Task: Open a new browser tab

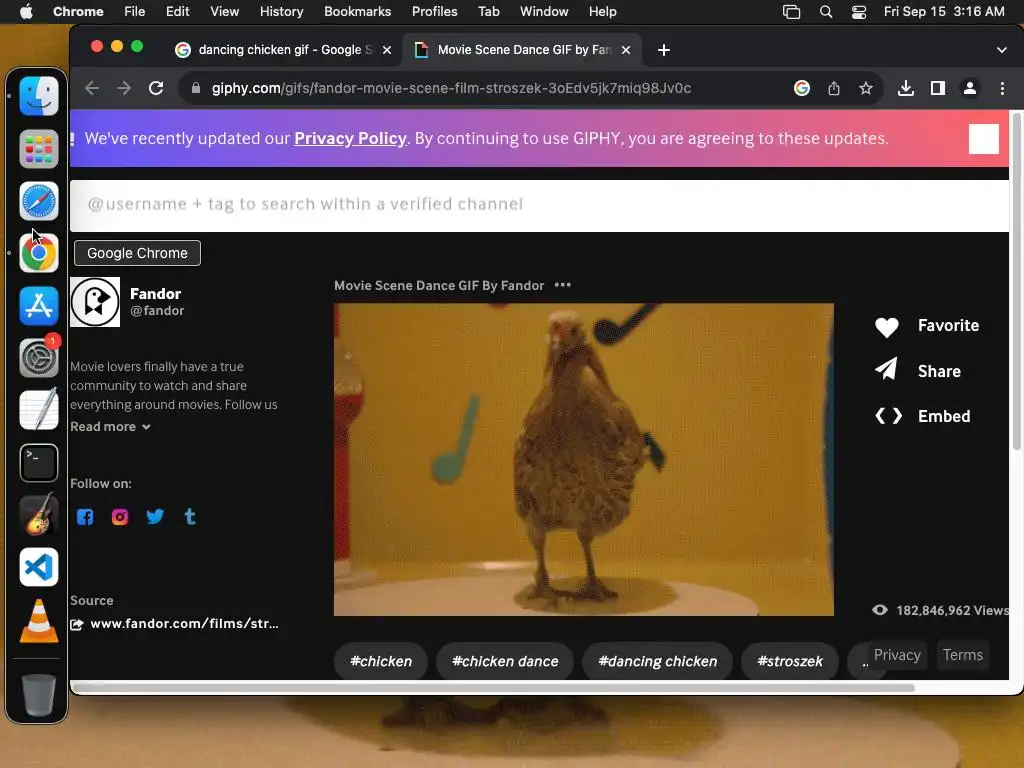Action: pos(664,50)
